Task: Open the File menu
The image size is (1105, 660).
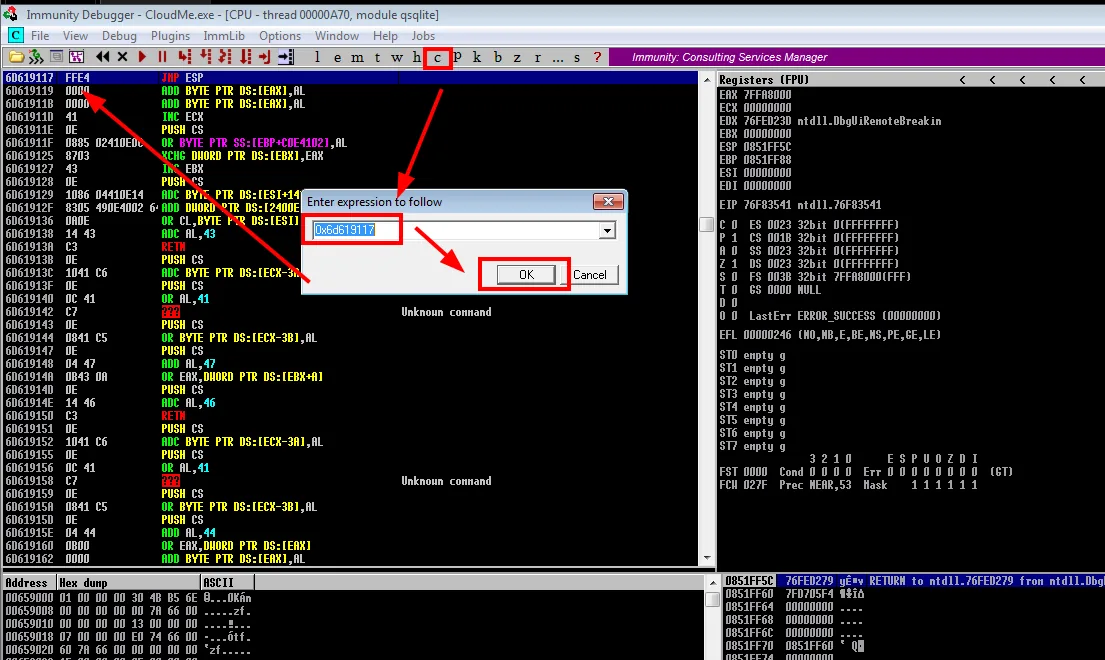Action: 40,36
